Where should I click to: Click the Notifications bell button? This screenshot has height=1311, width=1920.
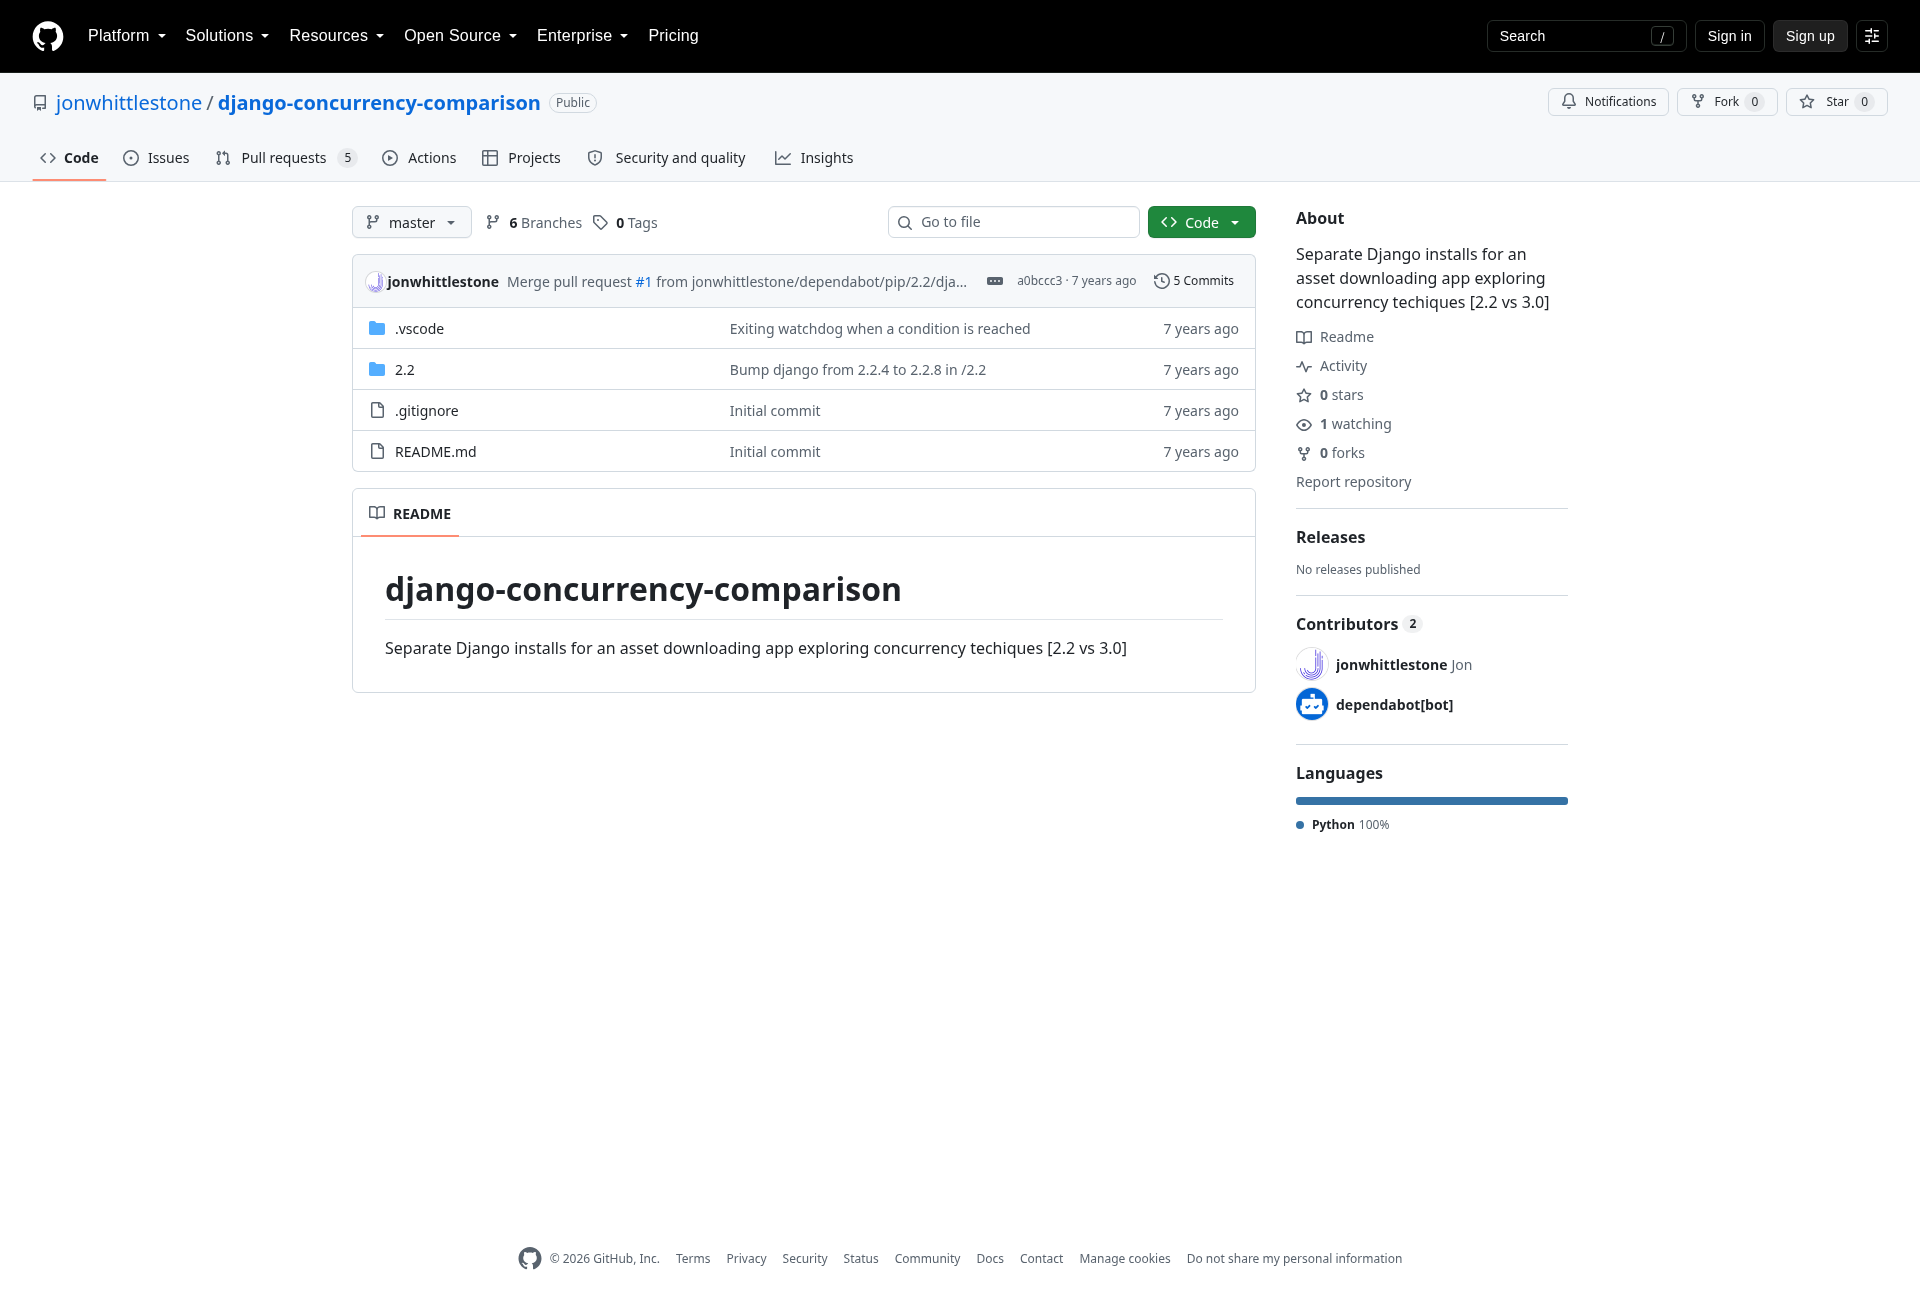click(1608, 102)
